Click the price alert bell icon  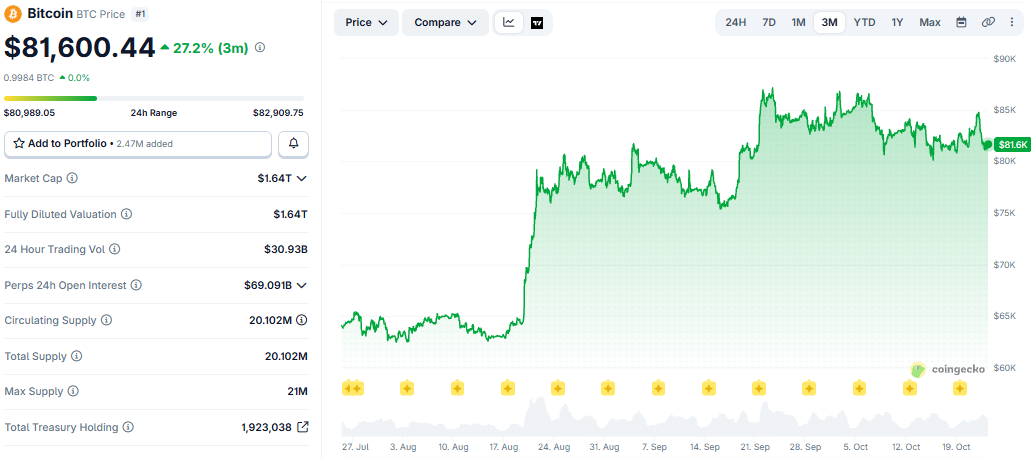click(293, 143)
